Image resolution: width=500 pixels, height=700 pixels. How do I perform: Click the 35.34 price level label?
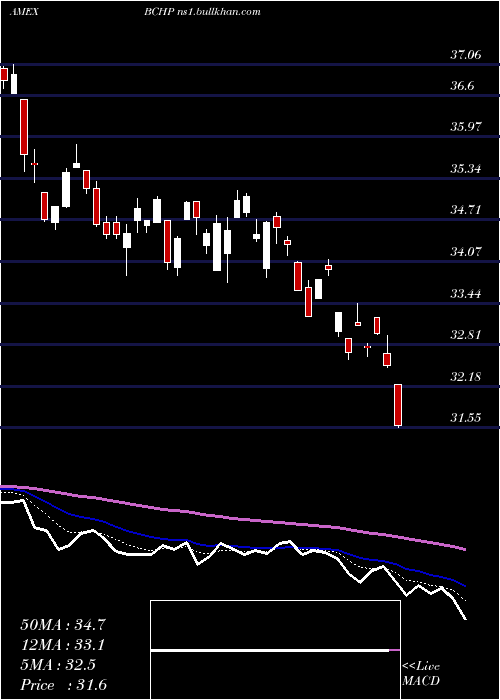coord(466,169)
